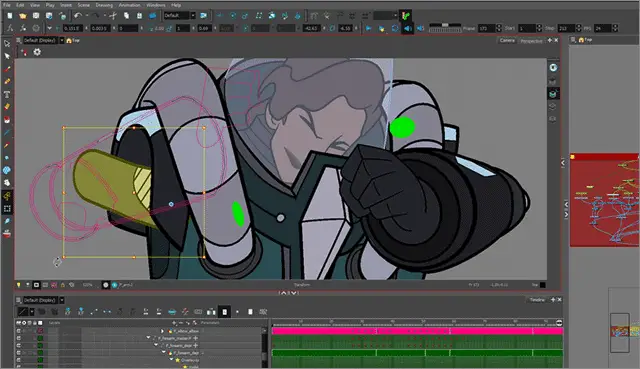Viewport: 640px width, 369px height.
Task: Click the plus button beside Perspective tab
Action: point(549,40)
